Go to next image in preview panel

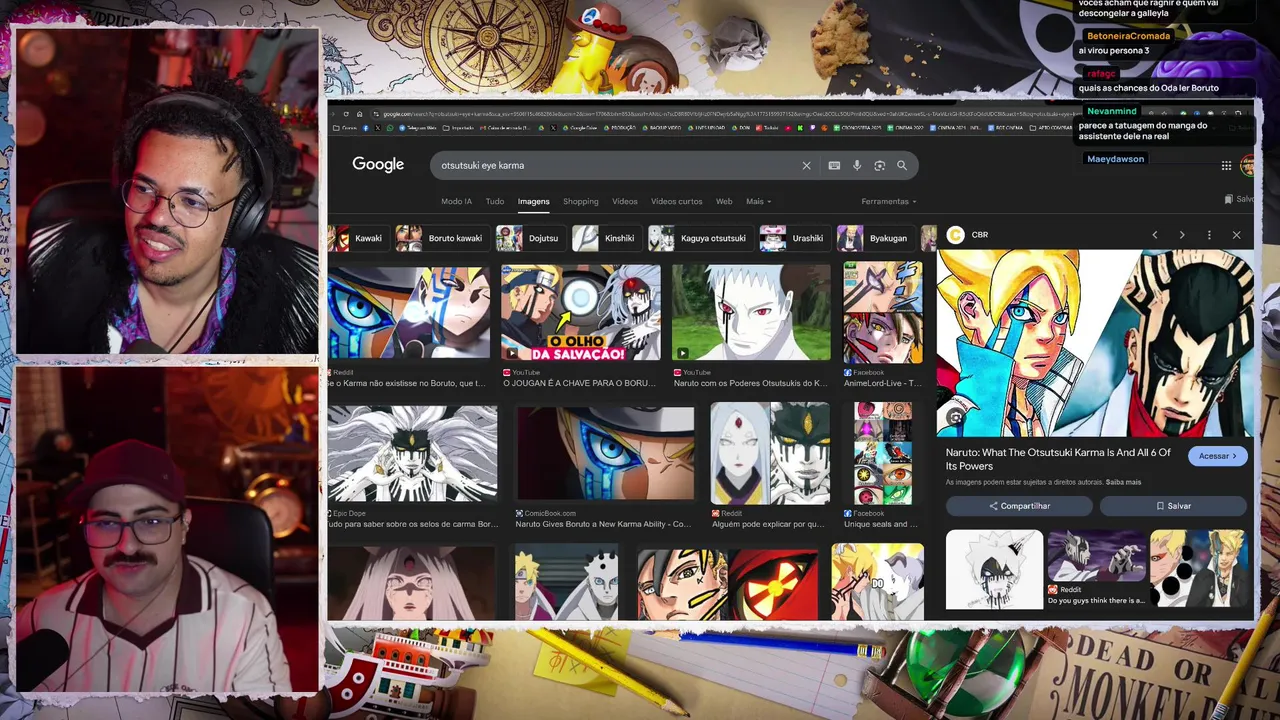tap(1182, 235)
